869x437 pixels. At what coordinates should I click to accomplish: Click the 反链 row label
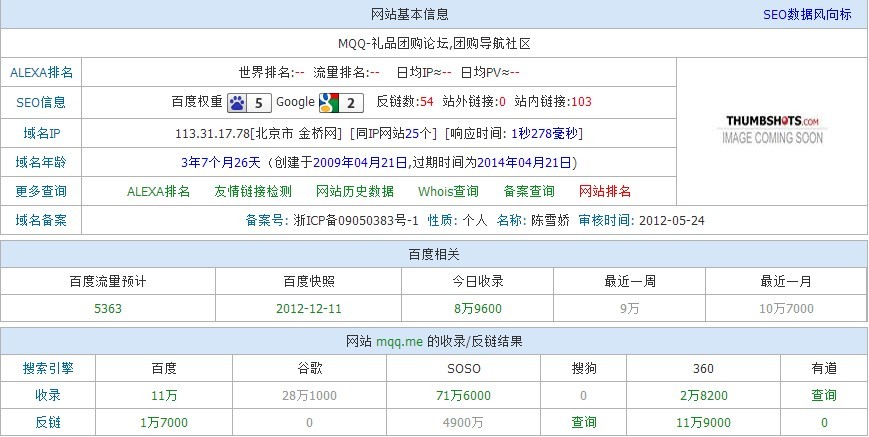pyautogui.click(x=48, y=423)
